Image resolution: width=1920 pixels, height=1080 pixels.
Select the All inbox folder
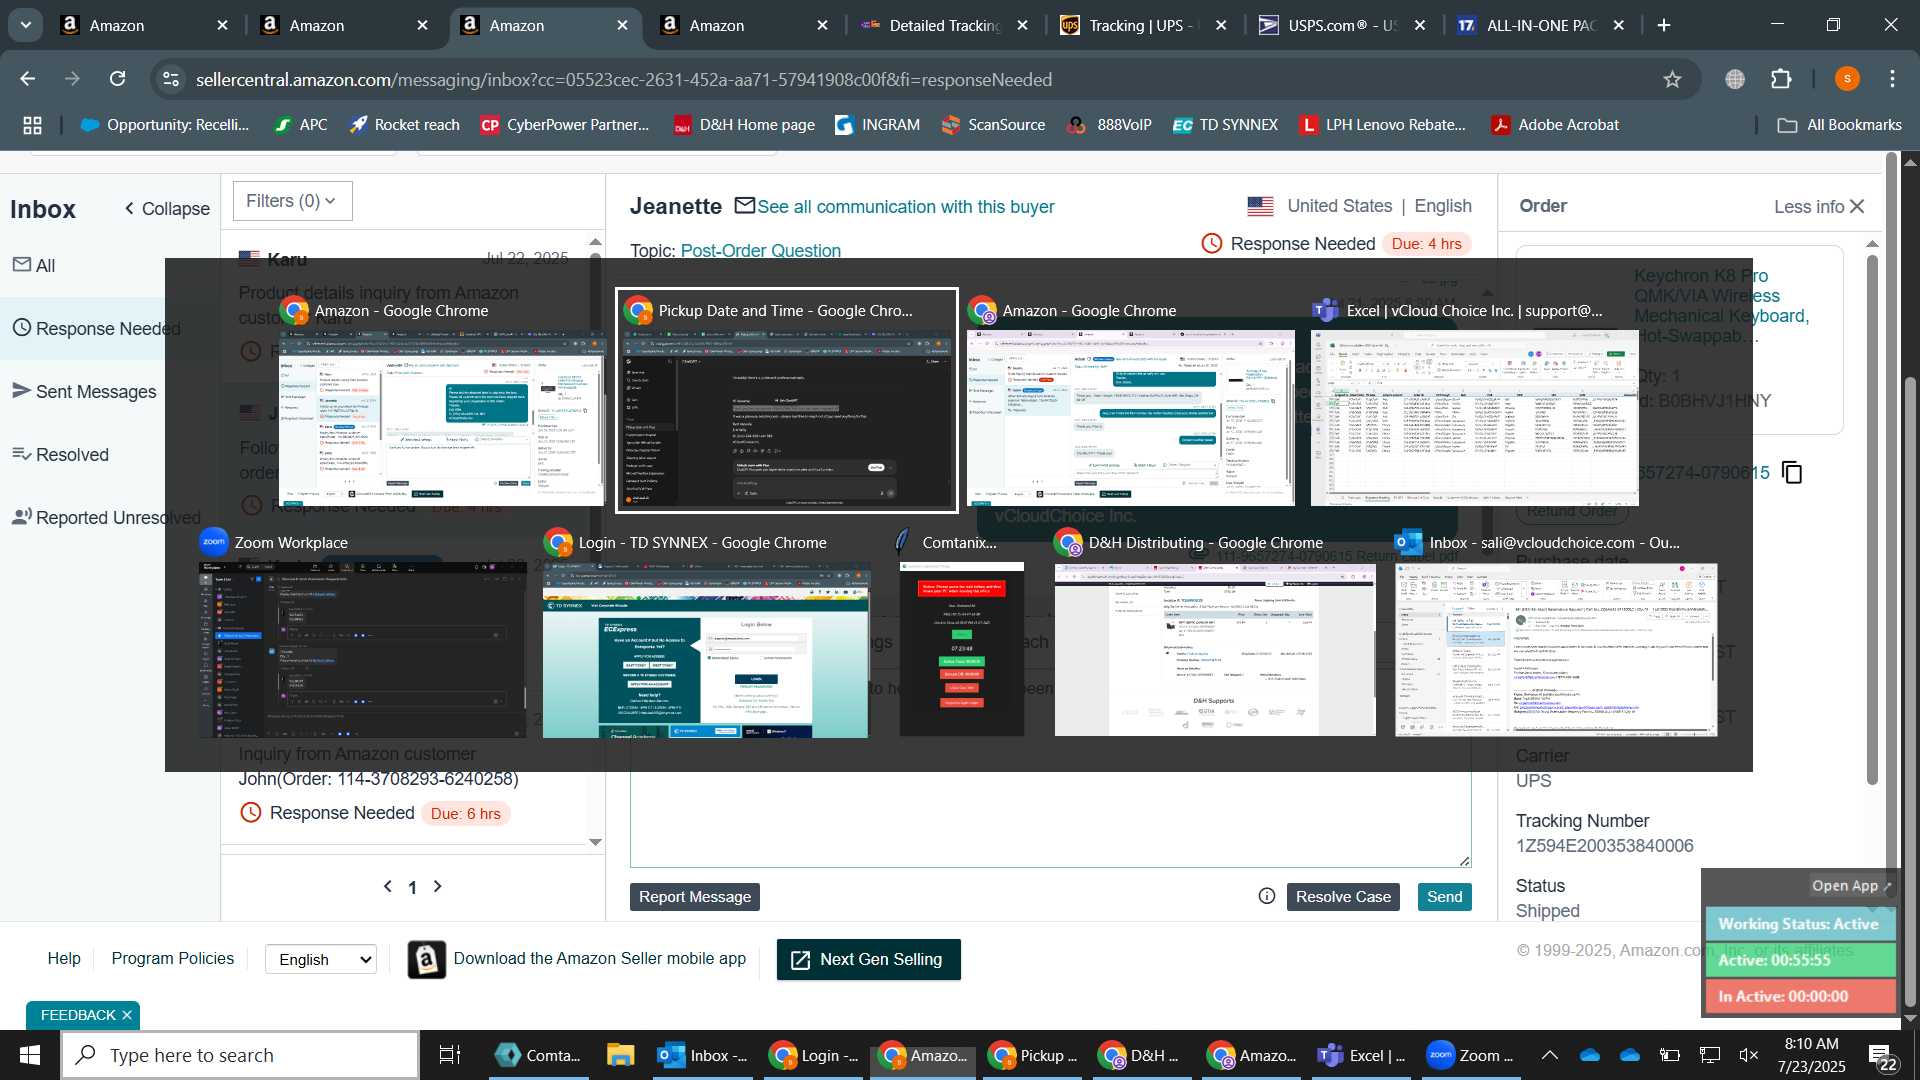pyautogui.click(x=34, y=265)
